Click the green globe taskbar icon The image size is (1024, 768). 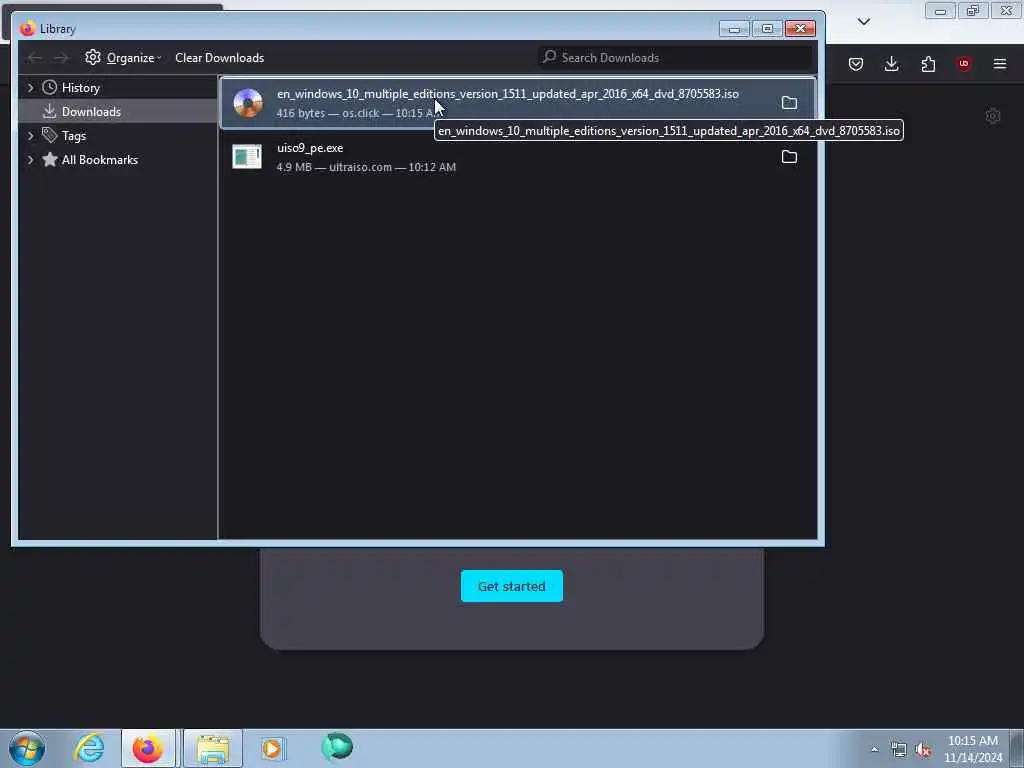tap(337, 747)
